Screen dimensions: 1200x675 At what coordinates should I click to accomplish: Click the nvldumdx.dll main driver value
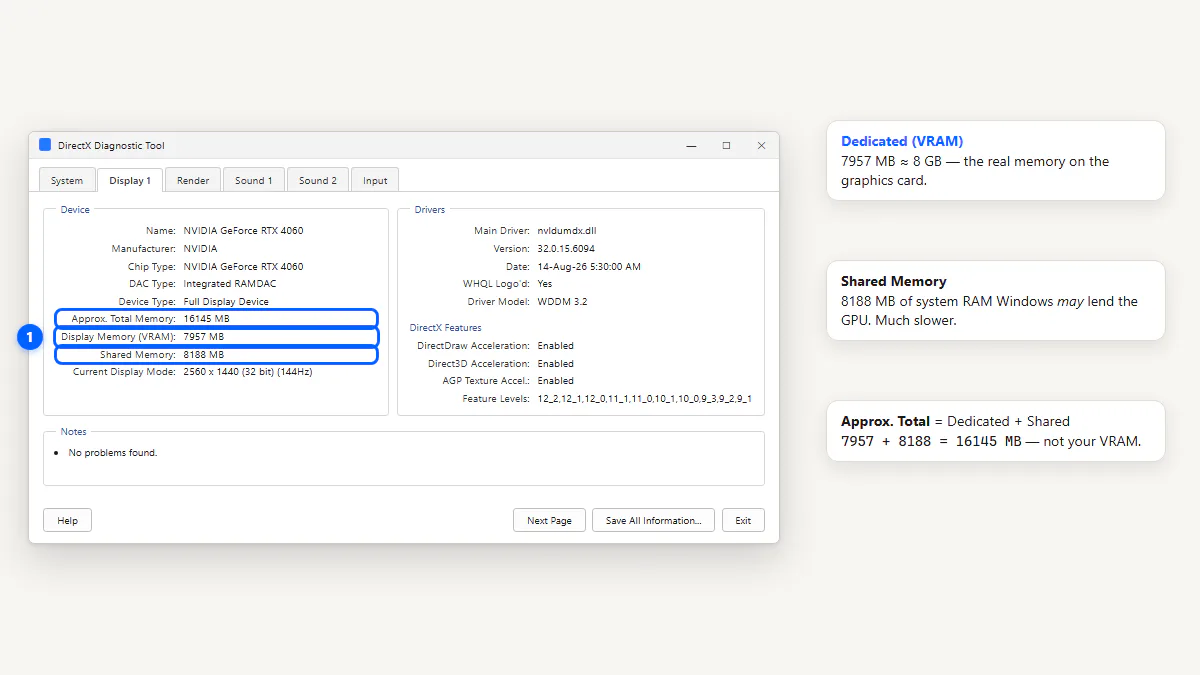pyautogui.click(x=567, y=230)
